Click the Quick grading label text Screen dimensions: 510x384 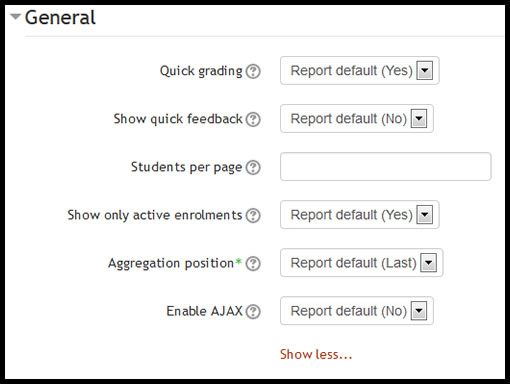(201, 71)
